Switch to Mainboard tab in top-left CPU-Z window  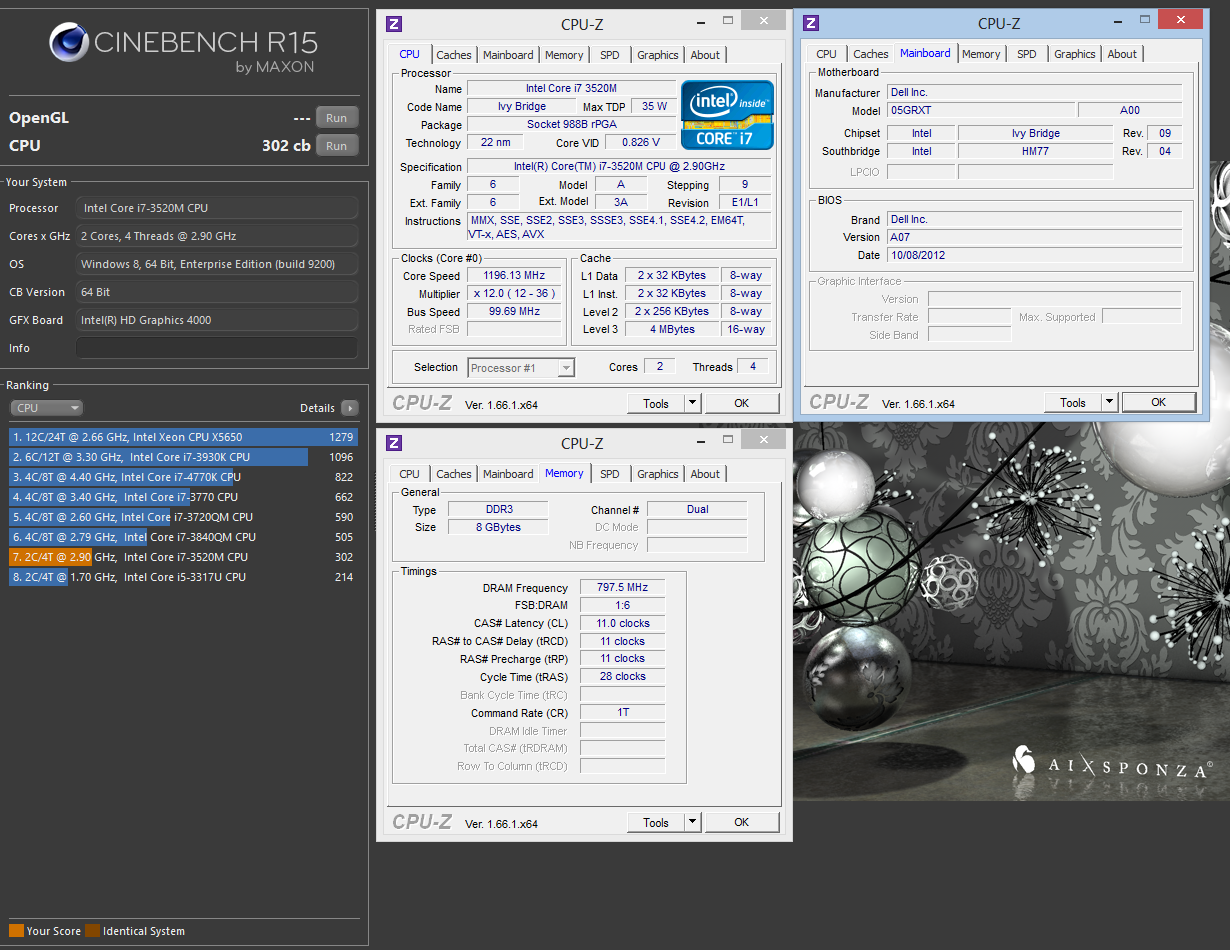[x=508, y=55]
